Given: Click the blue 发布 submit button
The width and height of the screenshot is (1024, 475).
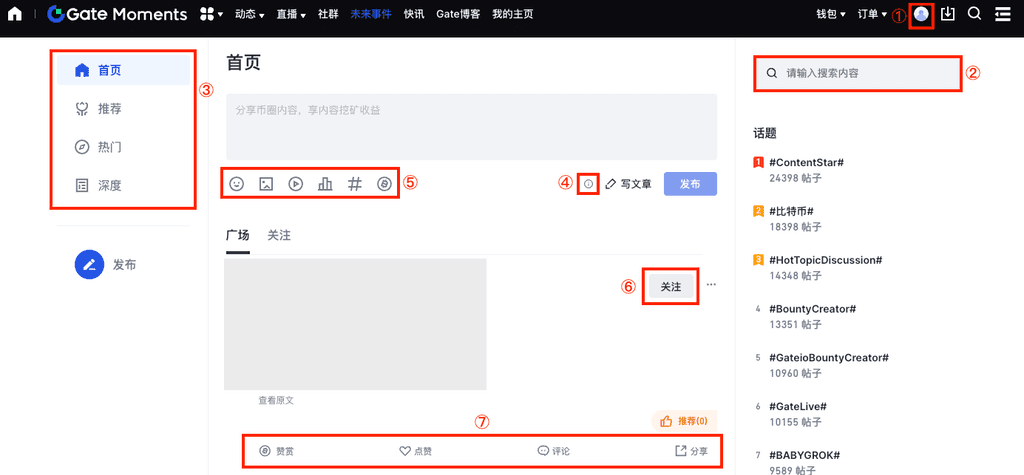Looking at the screenshot, I should pos(690,184).
